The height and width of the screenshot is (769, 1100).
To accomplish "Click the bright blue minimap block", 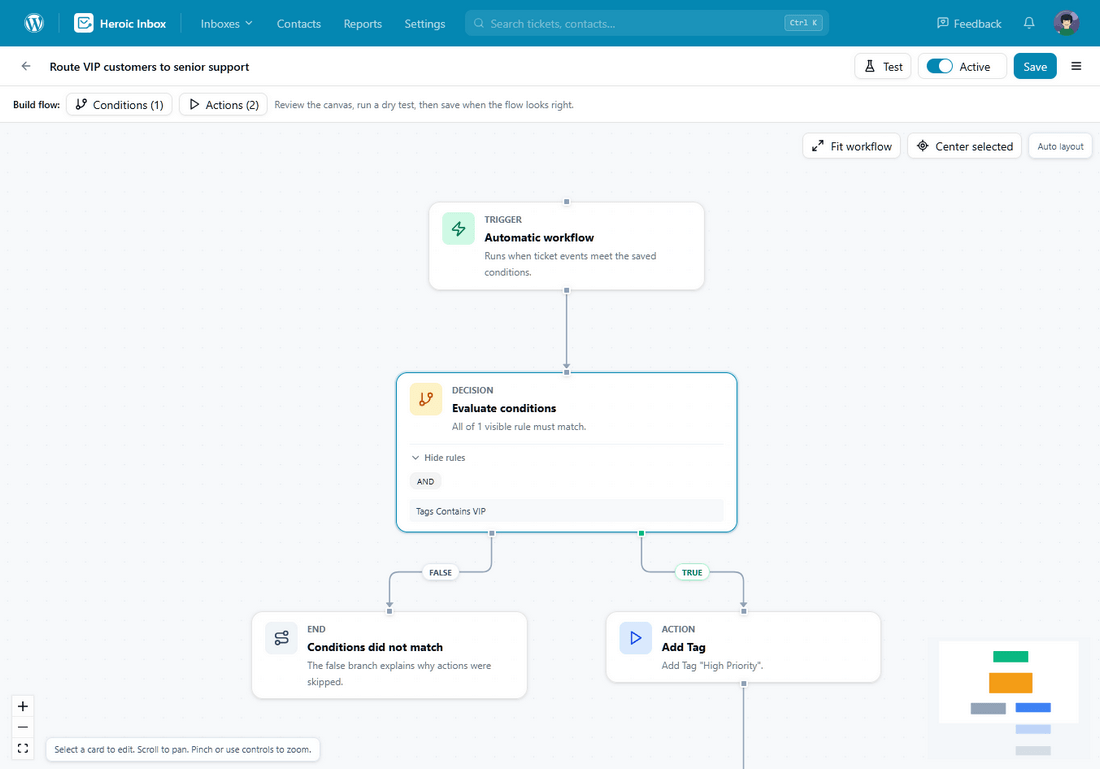I will click(x=1033, y=708).
